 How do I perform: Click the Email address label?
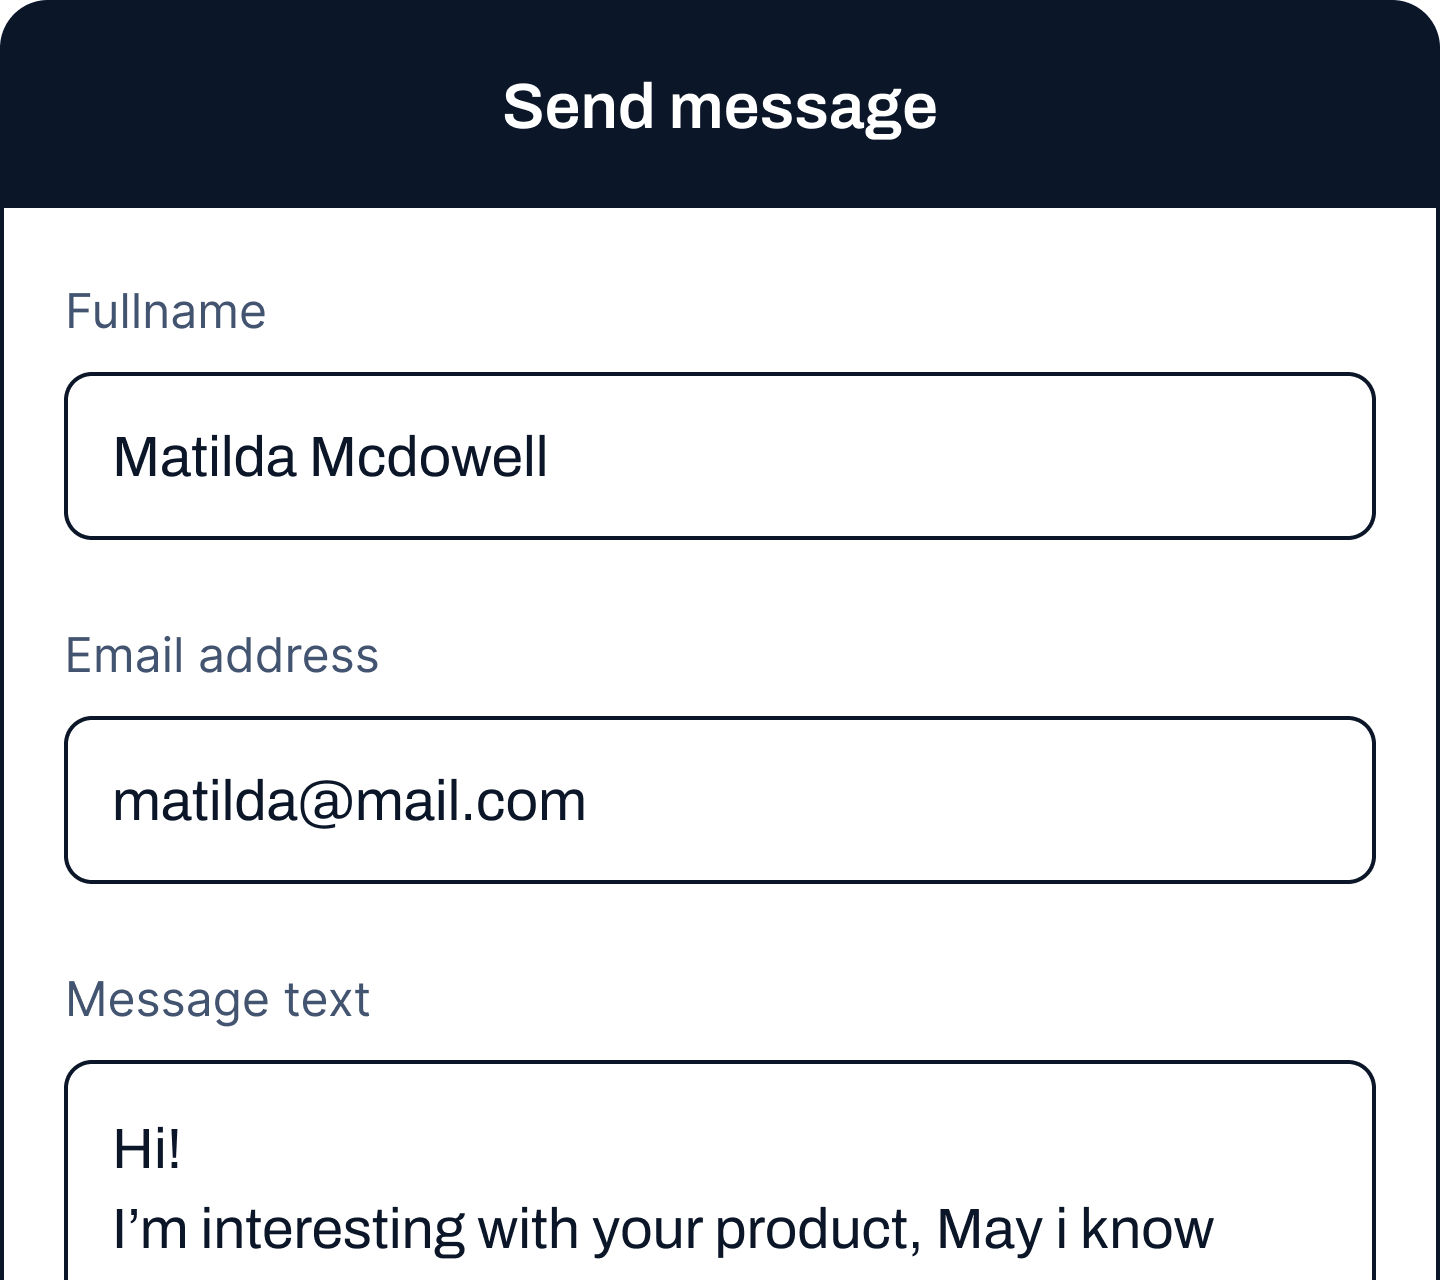click(222, 656)
